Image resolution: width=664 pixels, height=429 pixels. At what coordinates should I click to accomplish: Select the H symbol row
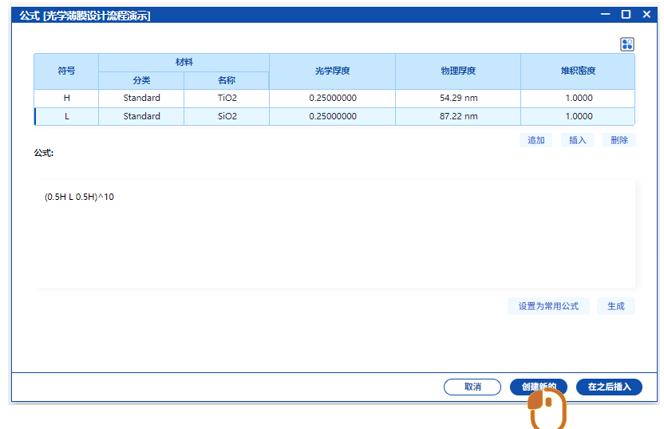[67, 98]
